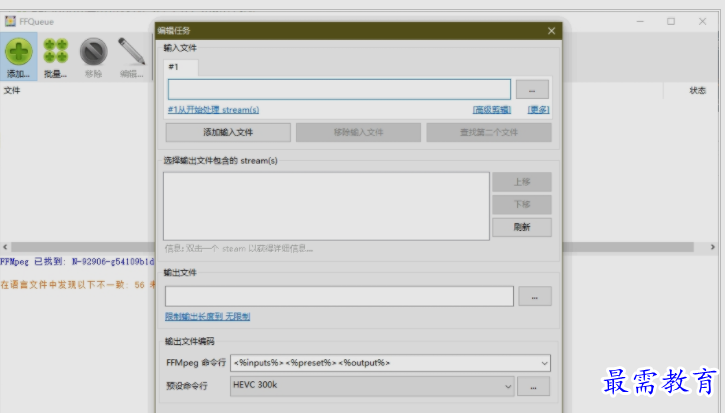Click the output file path field
725x413 pixels.
339,296
